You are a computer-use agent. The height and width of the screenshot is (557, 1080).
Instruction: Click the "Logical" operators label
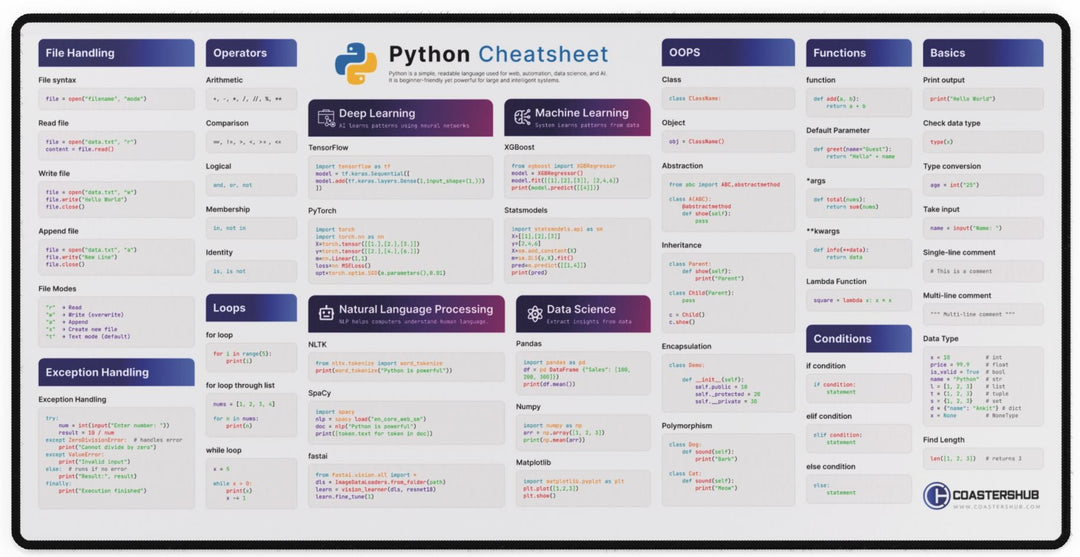coord(219,167)
